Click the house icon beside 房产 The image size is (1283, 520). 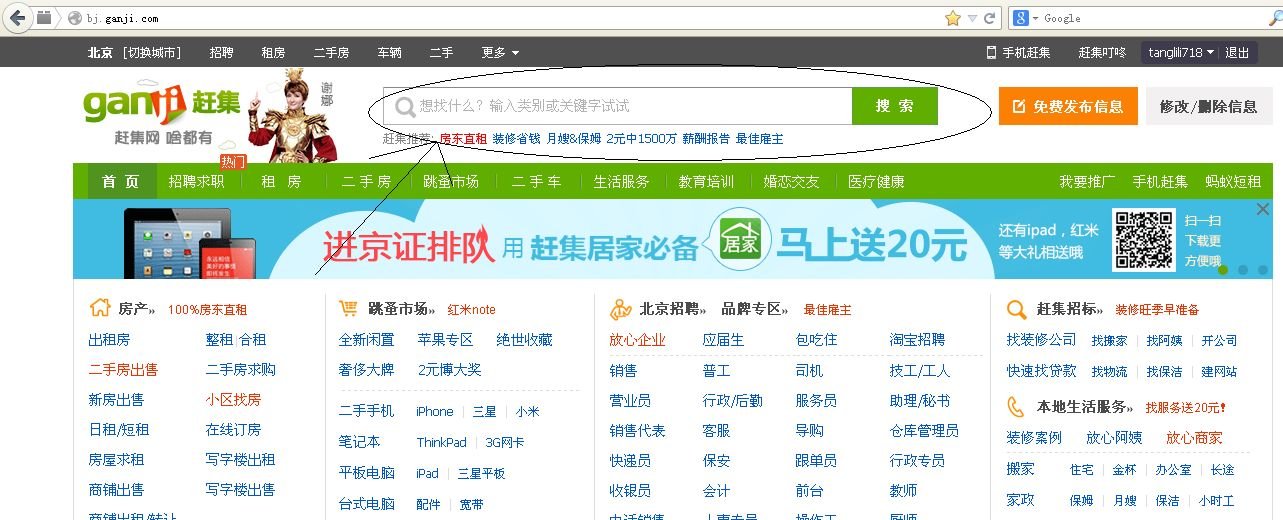100,308
